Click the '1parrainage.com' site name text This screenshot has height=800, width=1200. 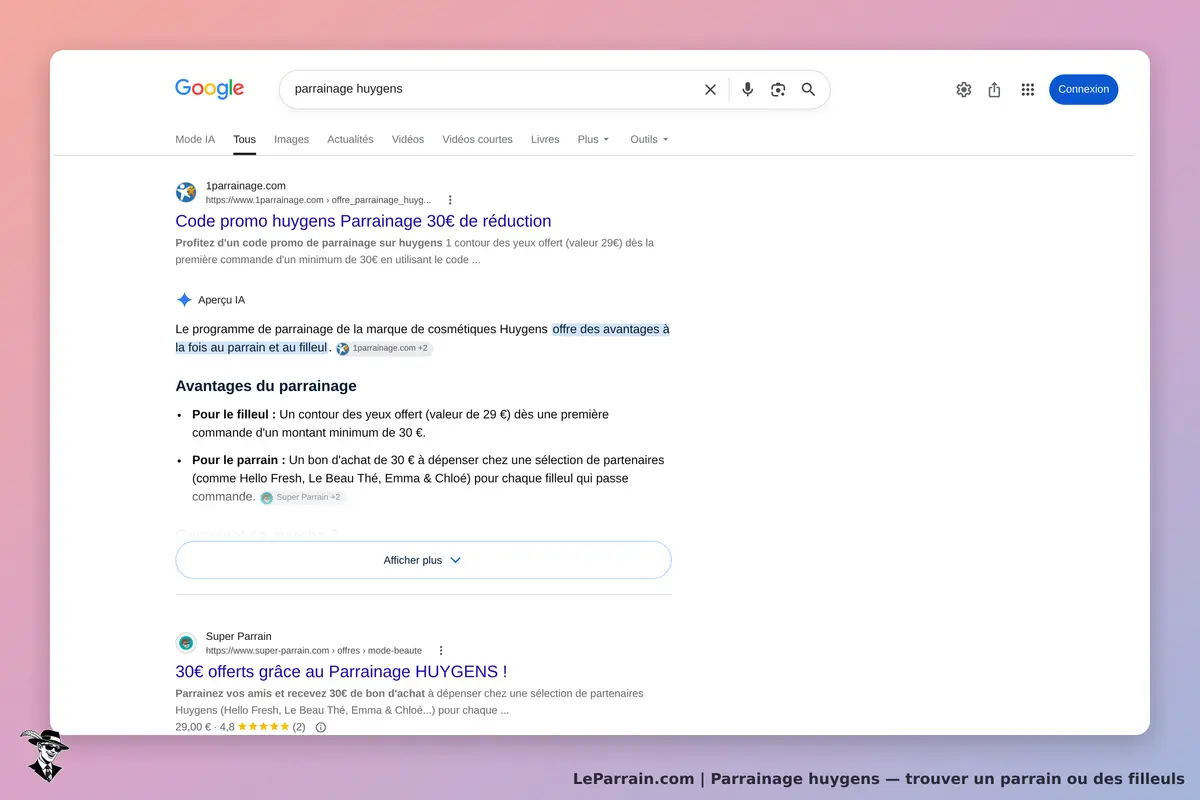246,186
